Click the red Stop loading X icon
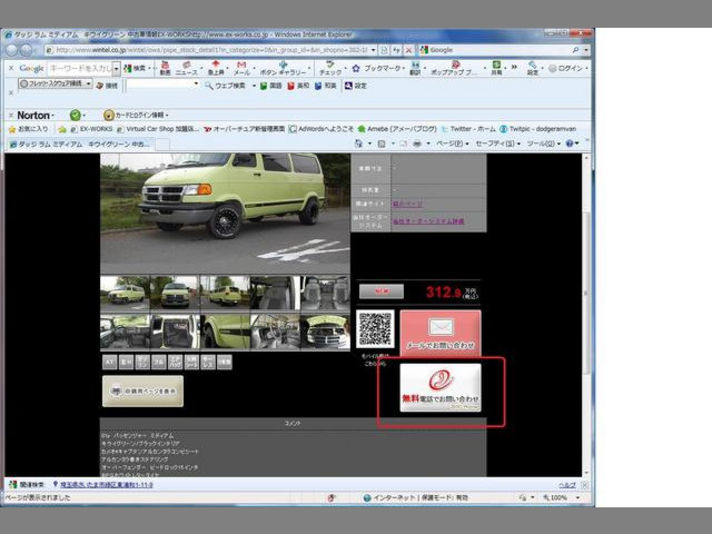This screenshot has height=534, width=712. (x=408, y=50)
